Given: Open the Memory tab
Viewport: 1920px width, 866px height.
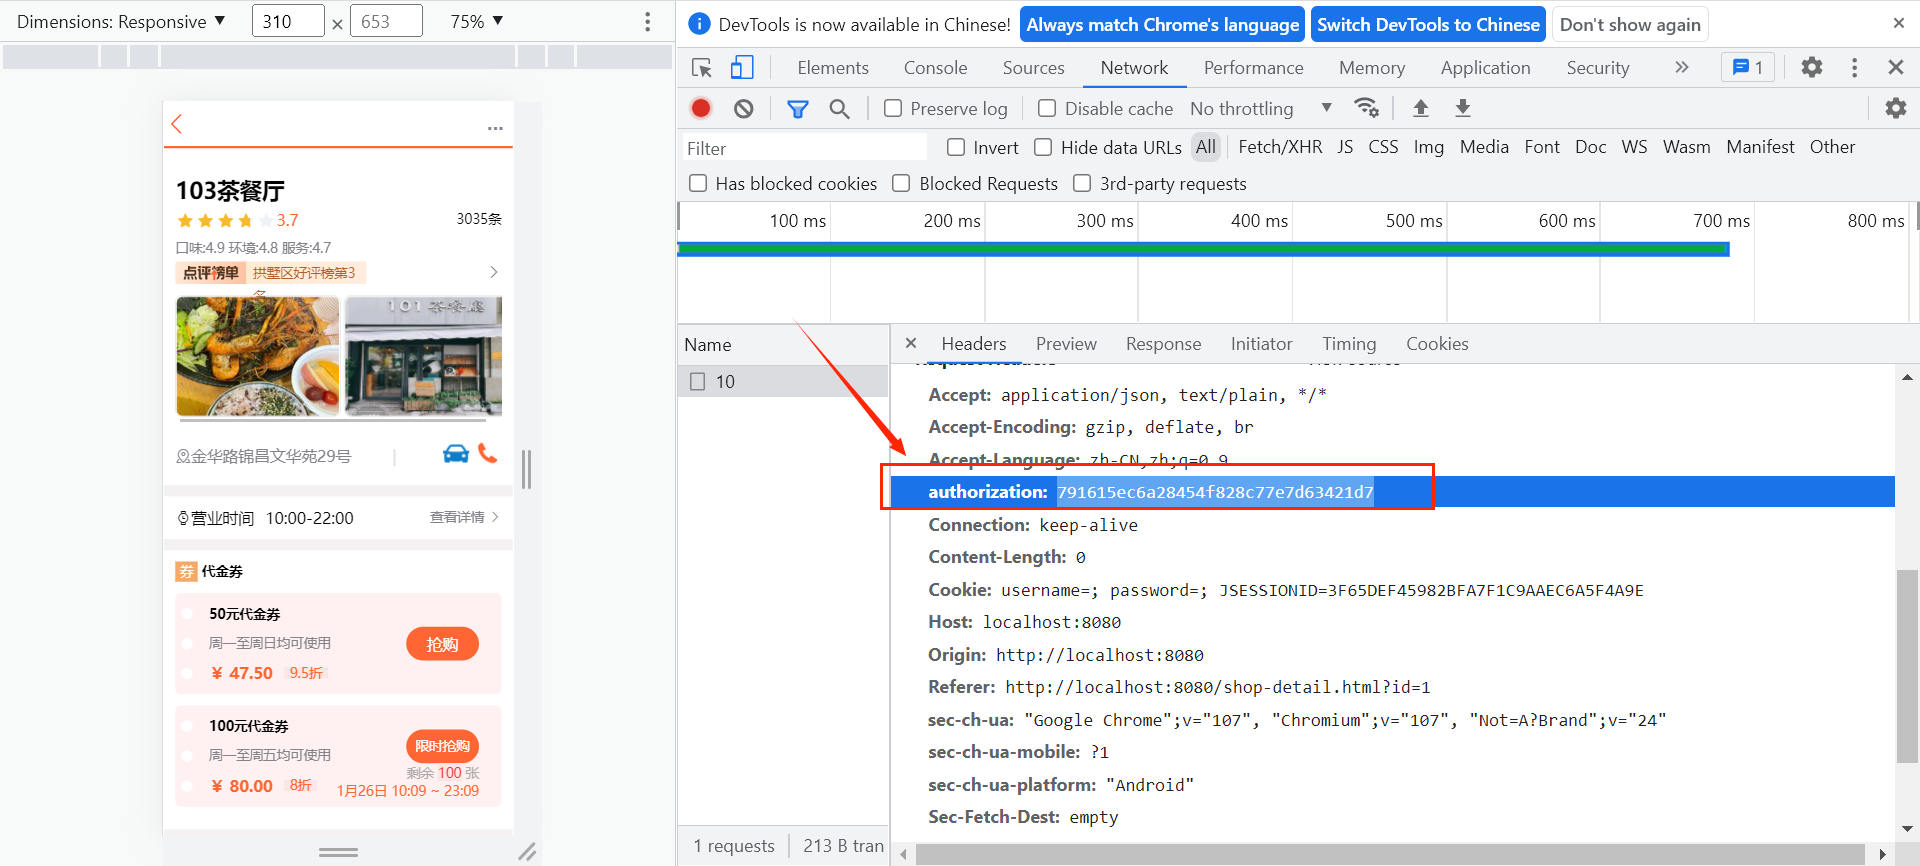Looking at the screenshot, I should pos(1371,67).
